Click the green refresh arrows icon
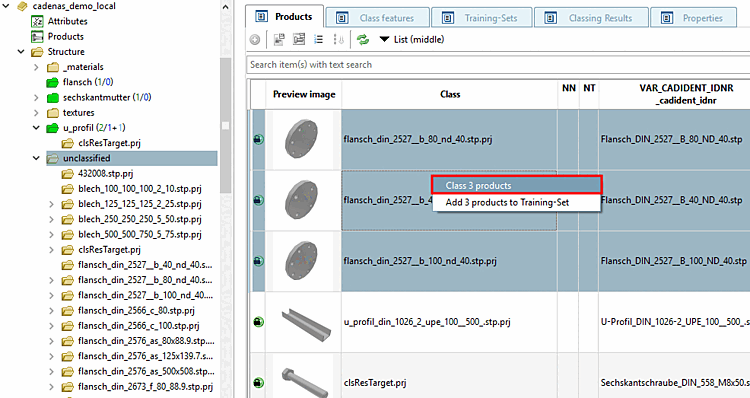This screenshot has height=398, width=750. [x=363, y=39]
